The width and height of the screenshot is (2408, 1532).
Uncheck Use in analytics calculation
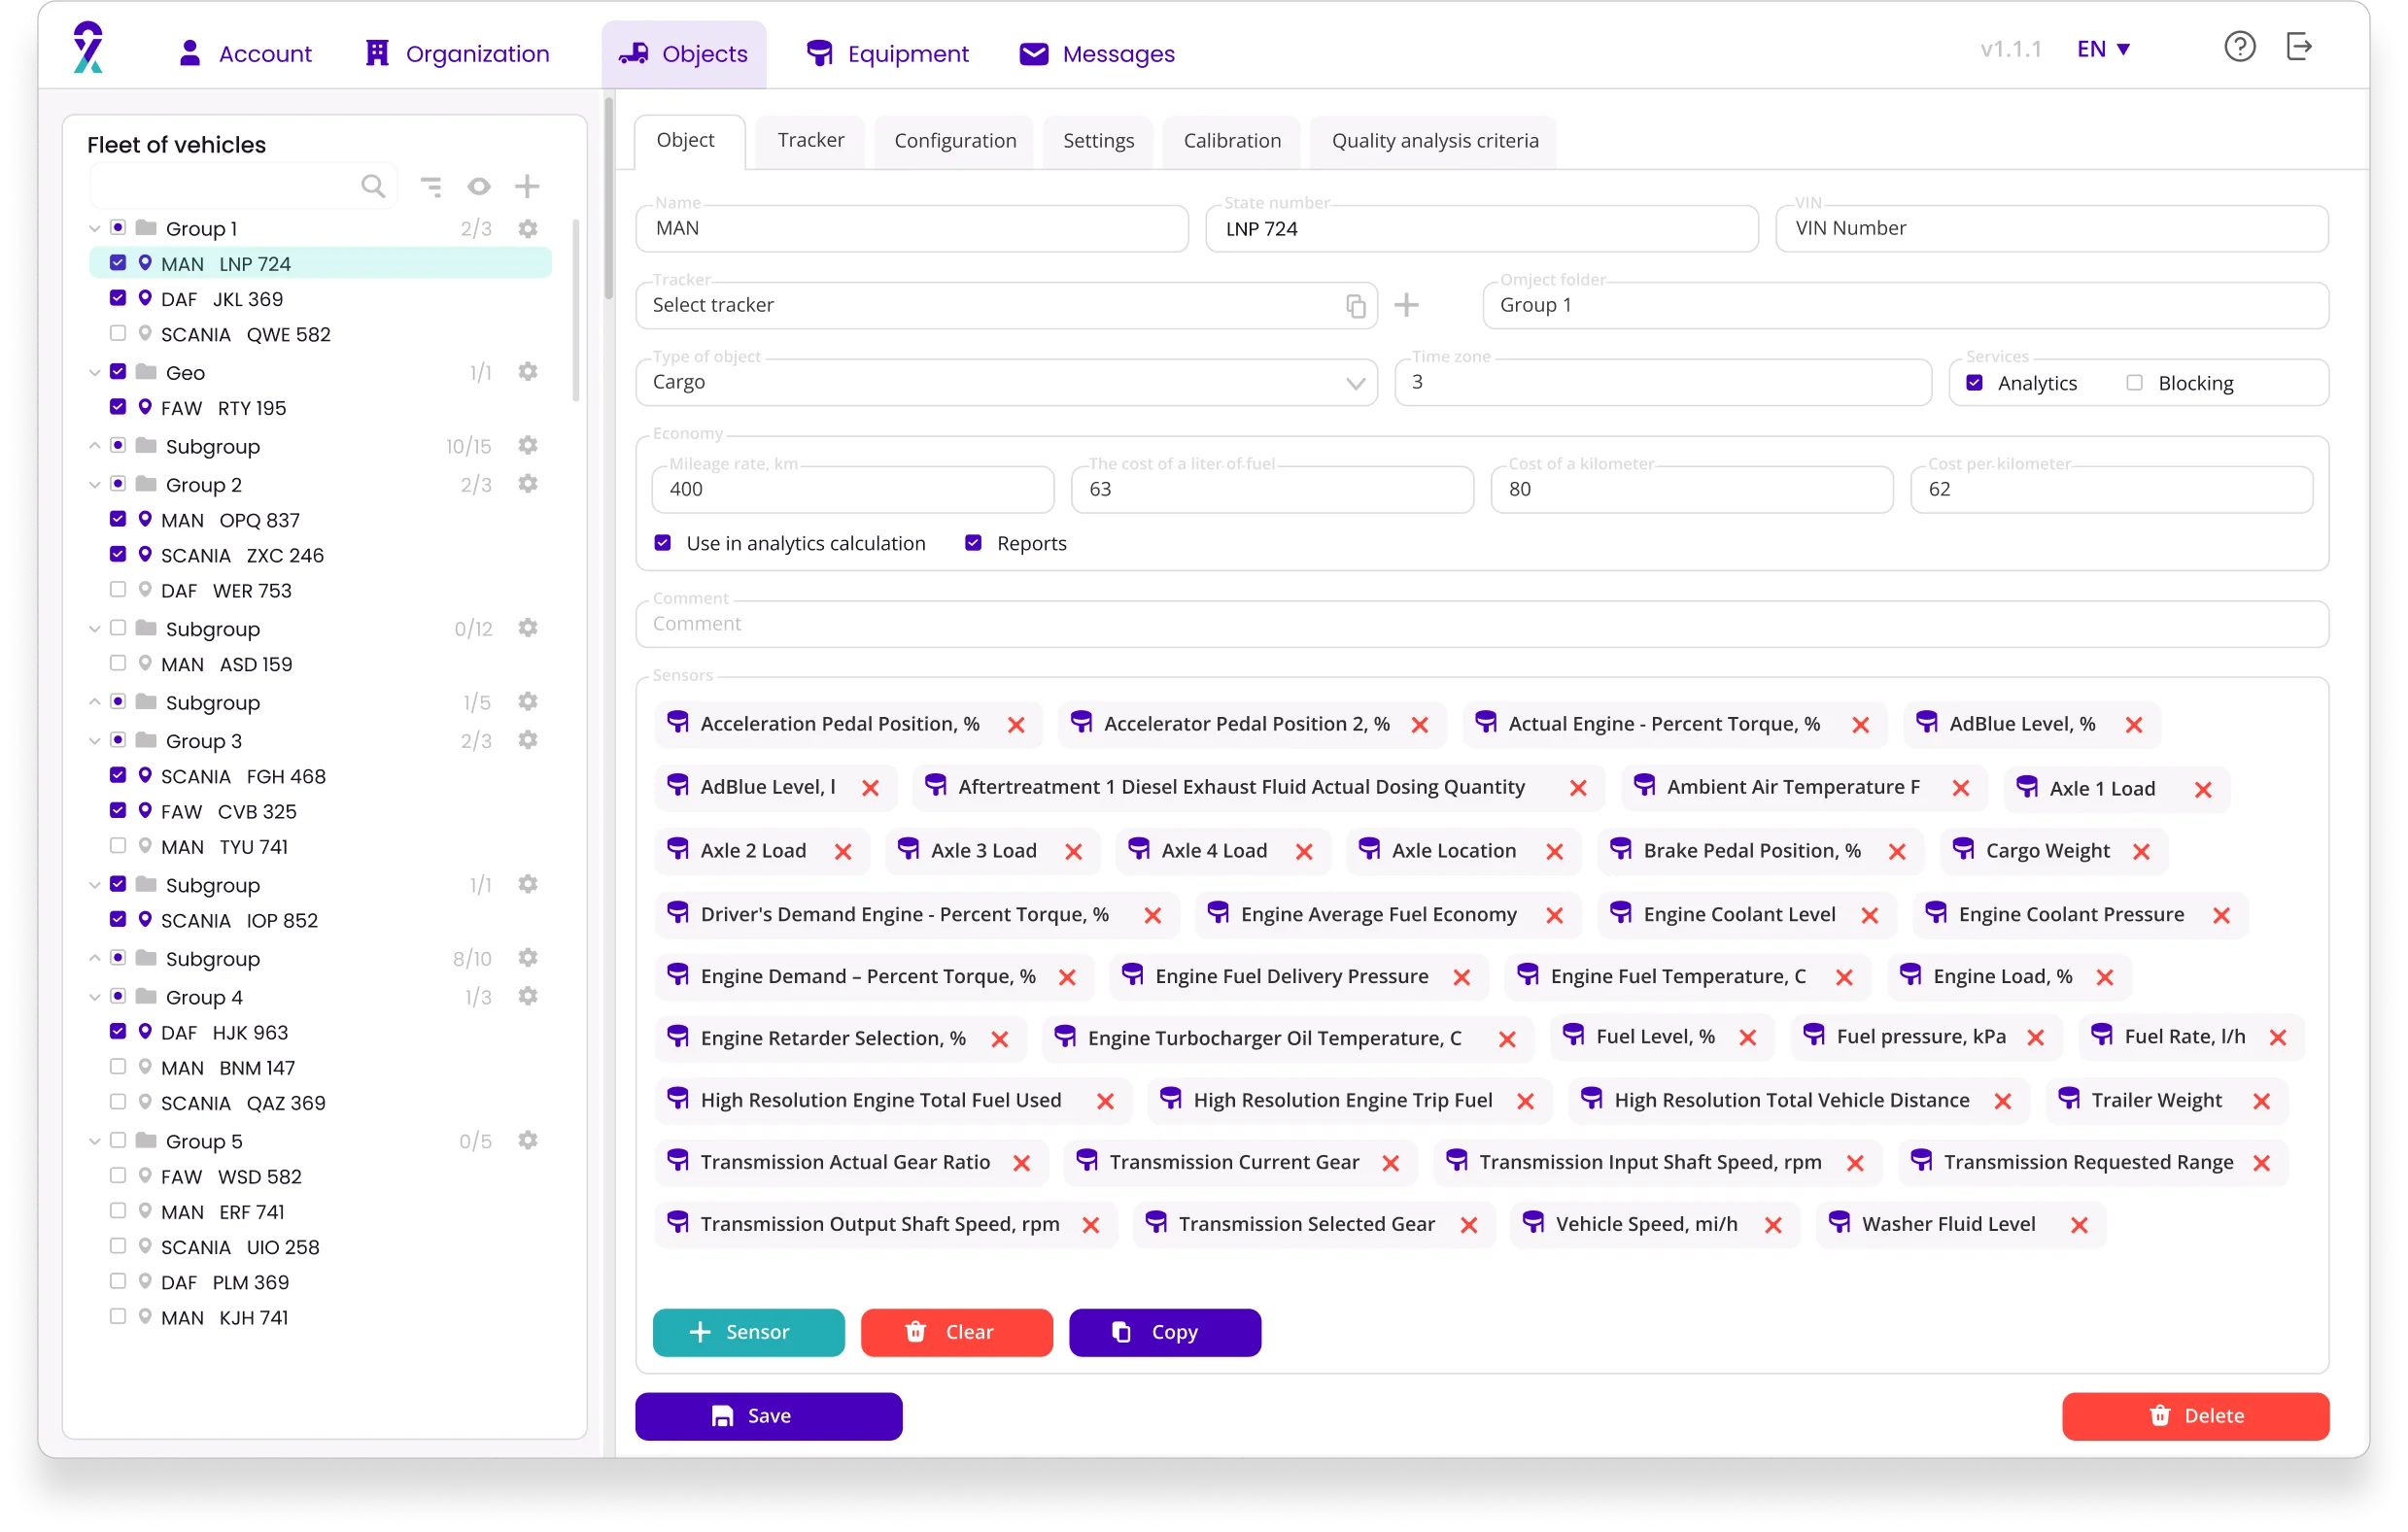(663, 543)
